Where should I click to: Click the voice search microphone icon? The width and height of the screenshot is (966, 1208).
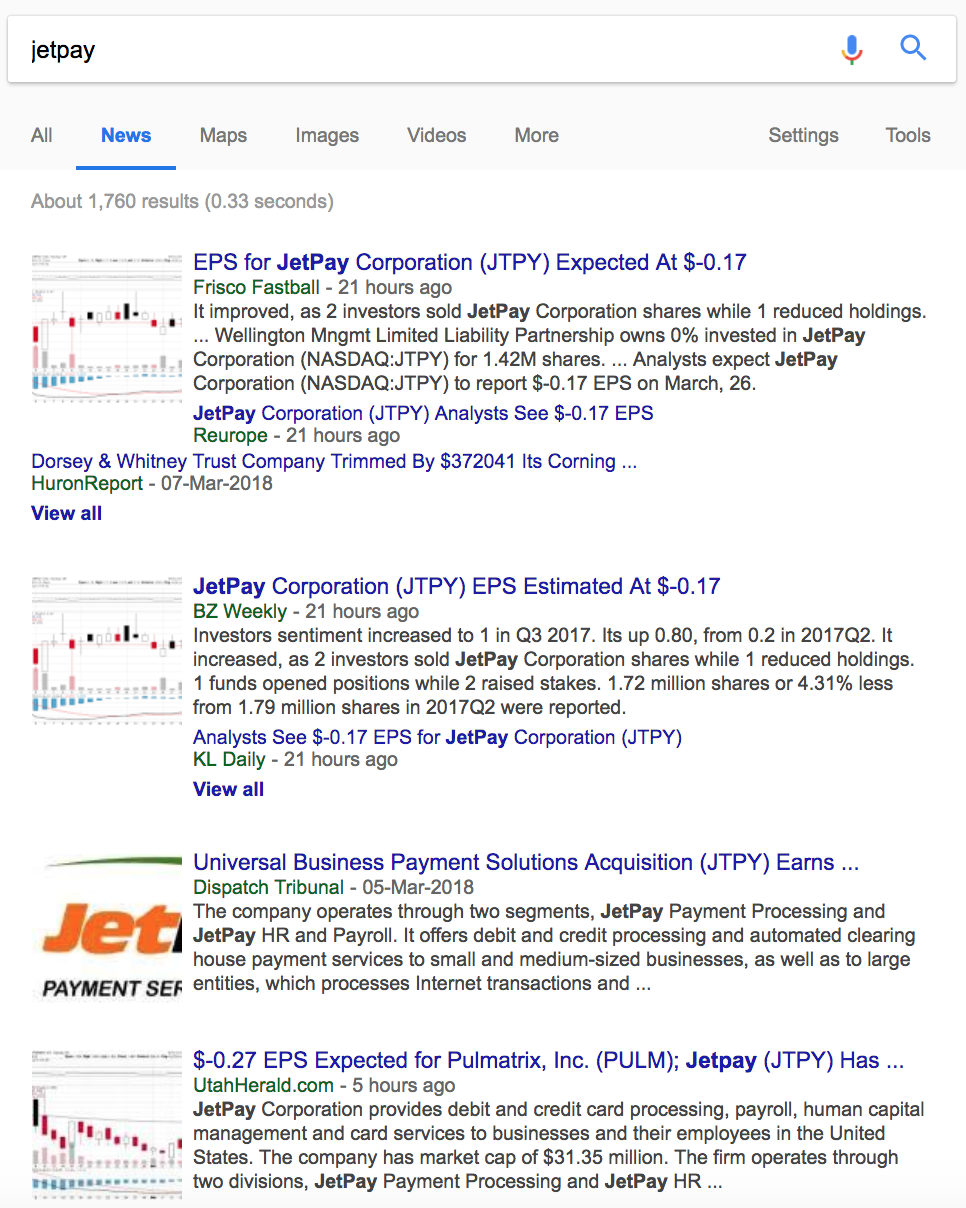(851, 48)
